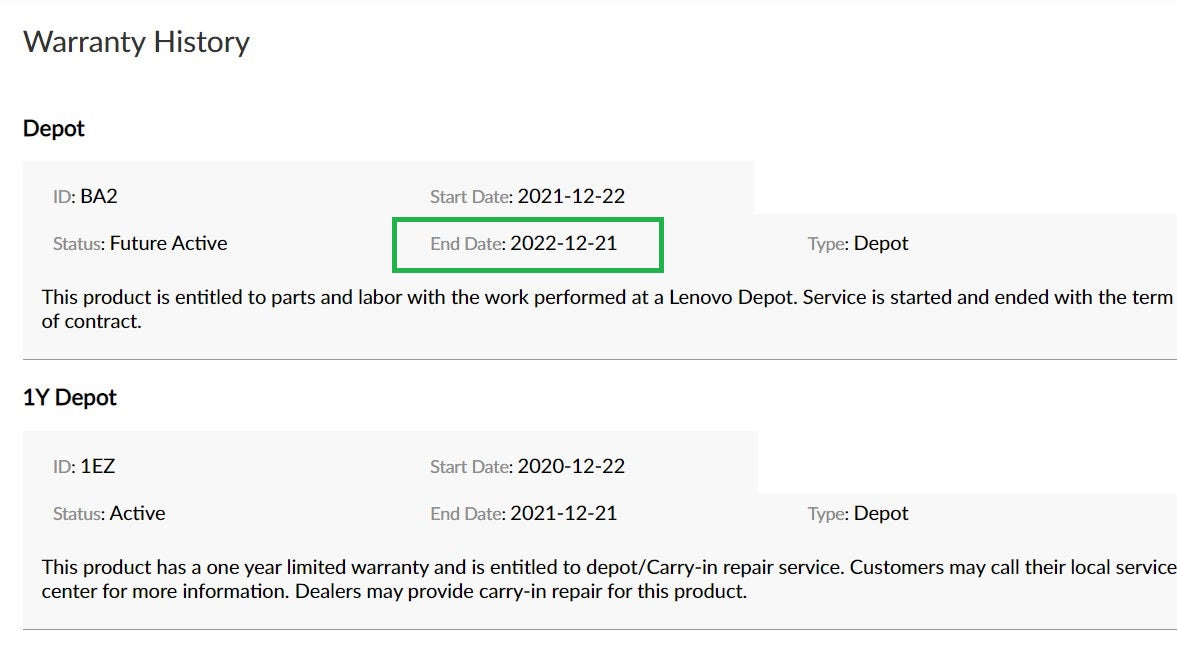
Task: Click the Lenovo Depot service description text
Action: pos(607,309)
